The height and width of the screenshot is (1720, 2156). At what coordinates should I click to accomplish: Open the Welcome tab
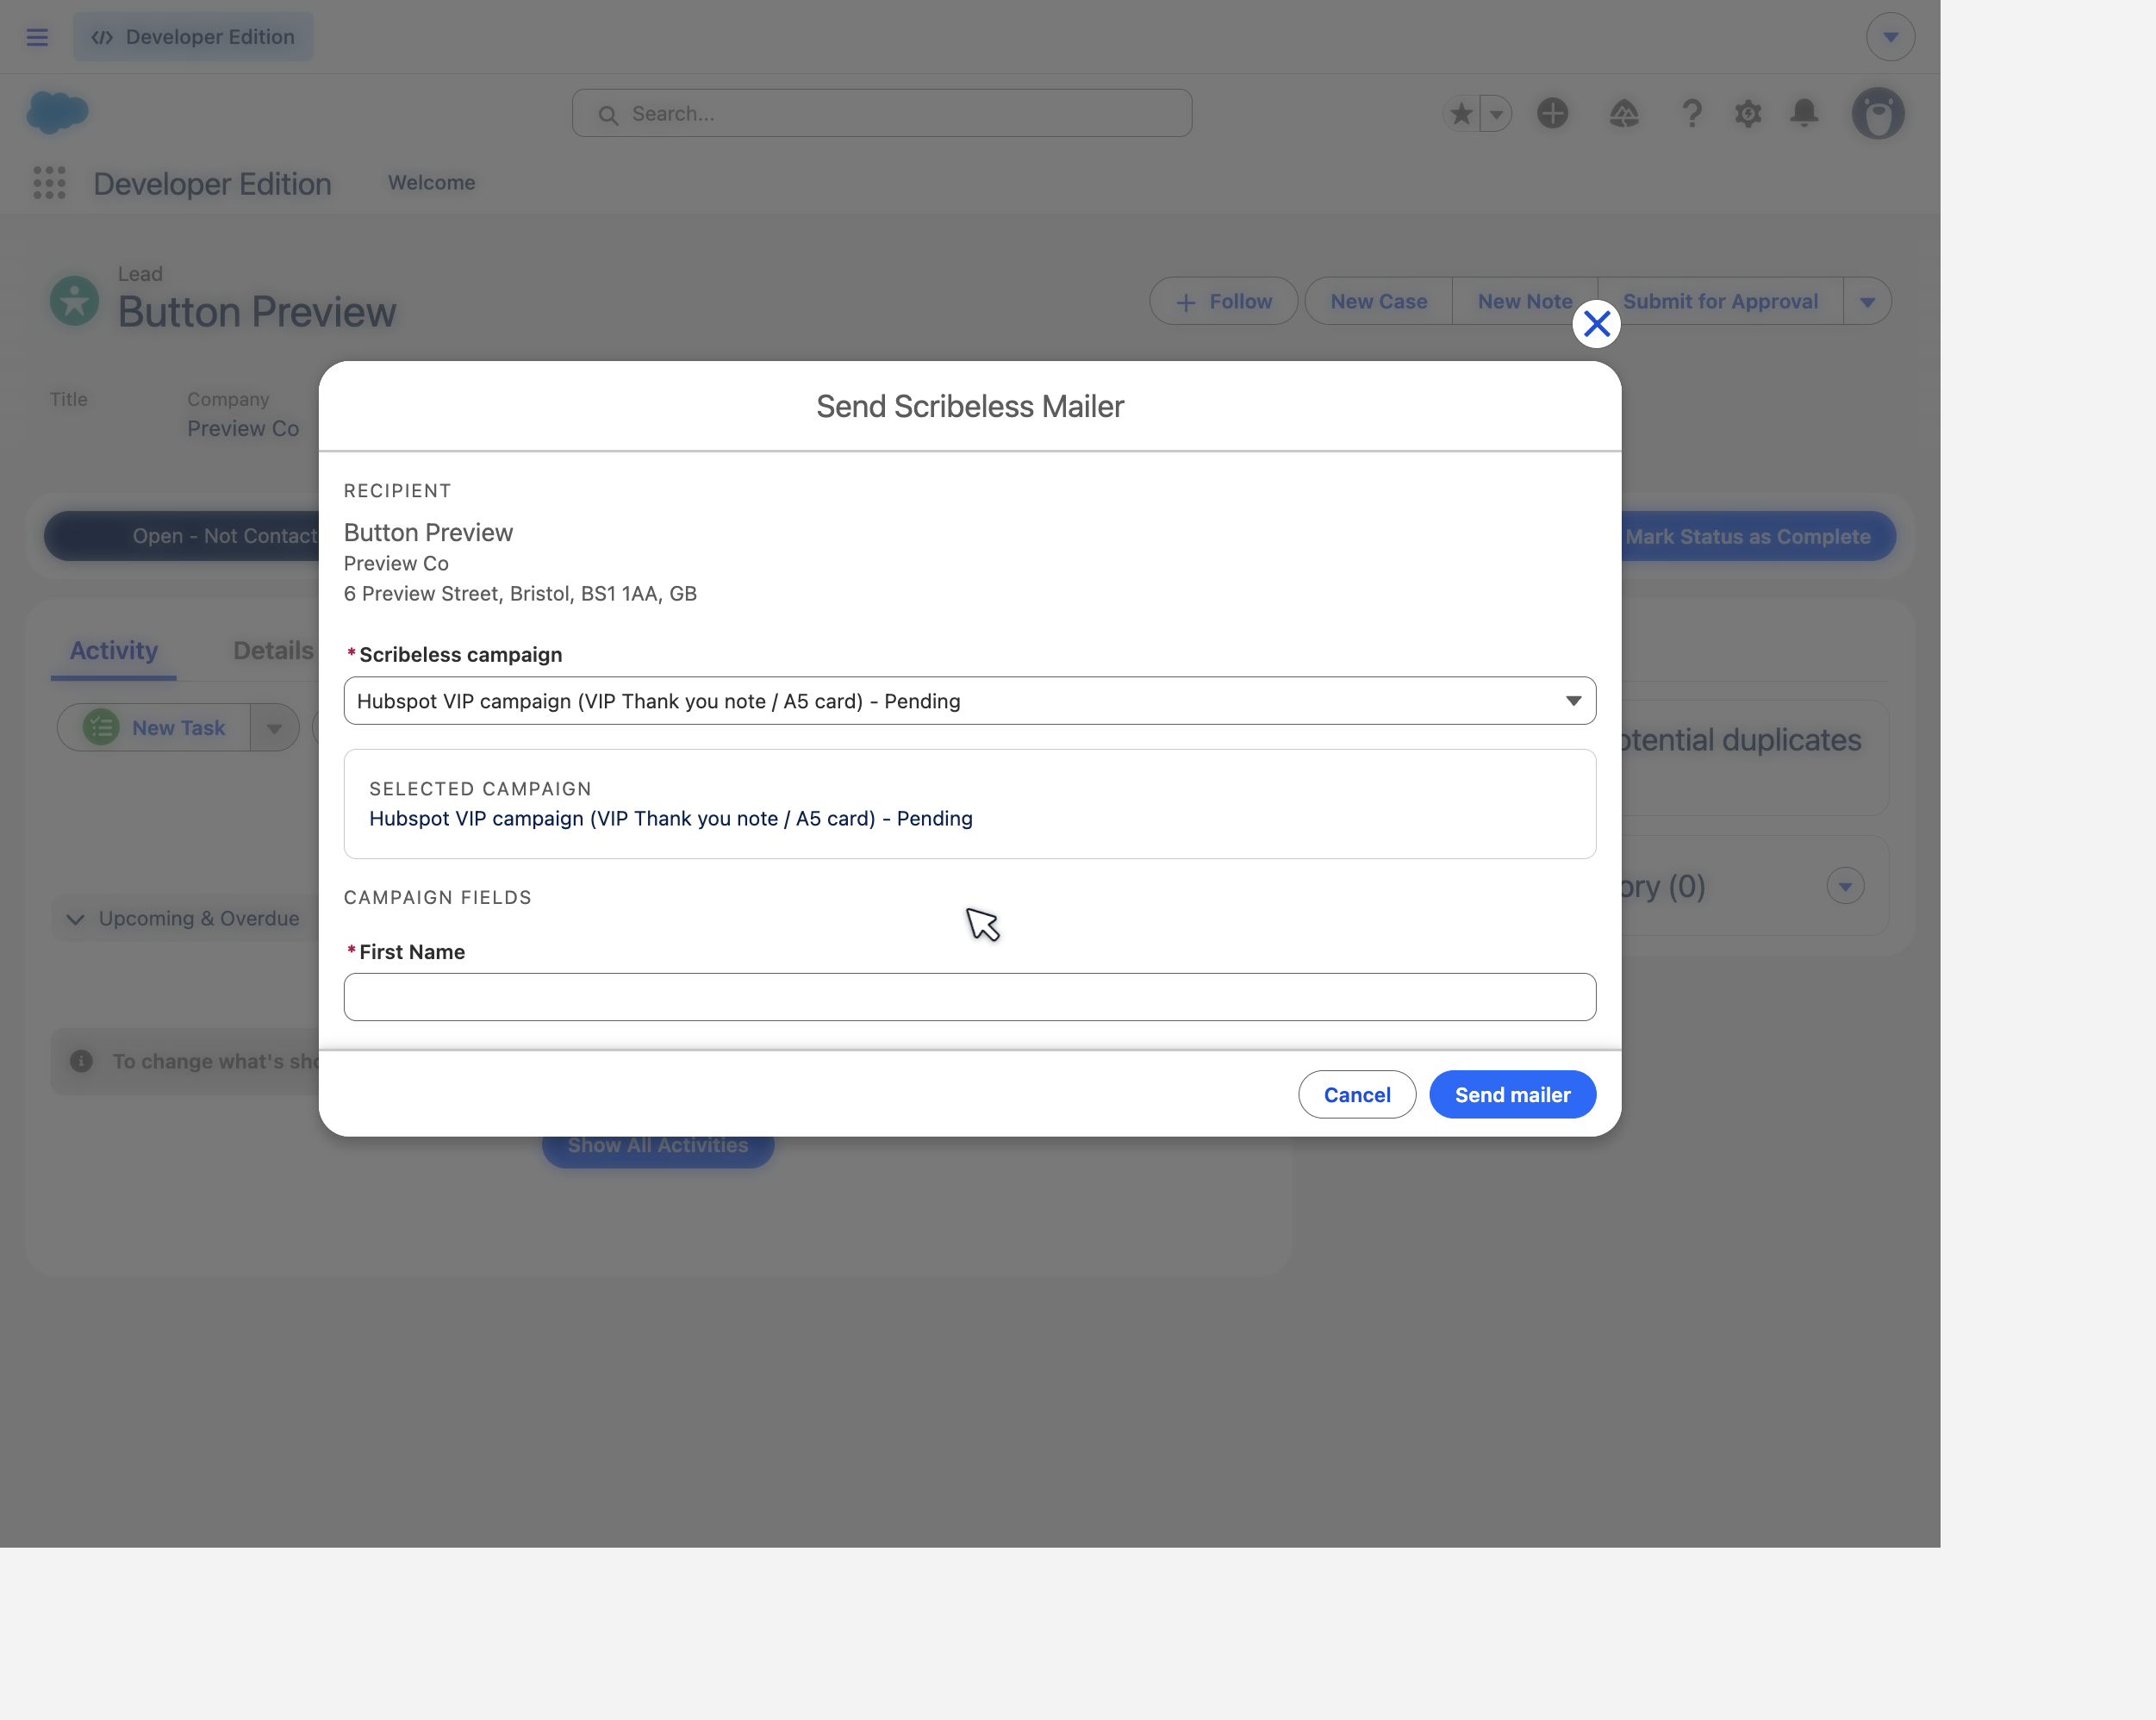coord(431,183)
